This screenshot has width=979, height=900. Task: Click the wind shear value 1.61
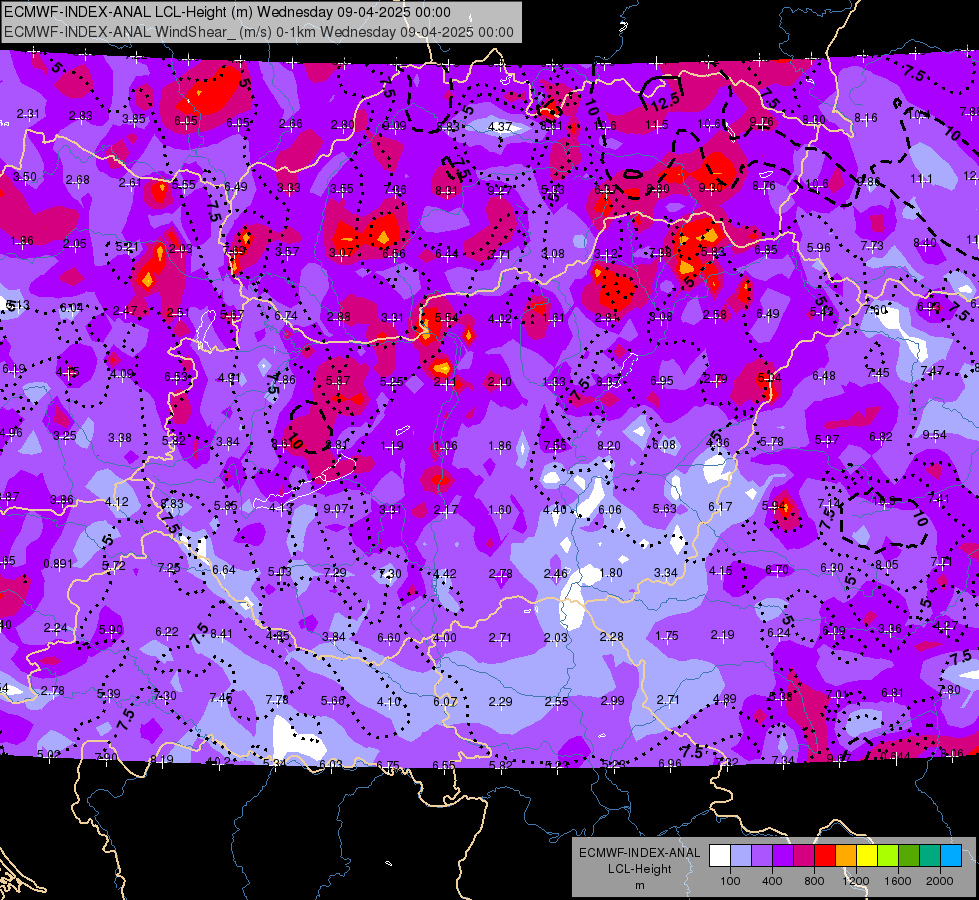tap(553, 318)
